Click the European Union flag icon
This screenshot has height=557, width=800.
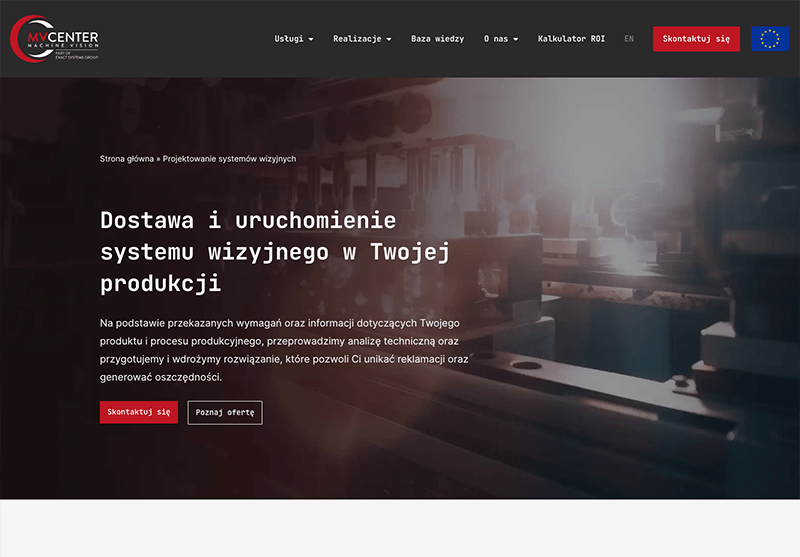[x=769, y=39]
